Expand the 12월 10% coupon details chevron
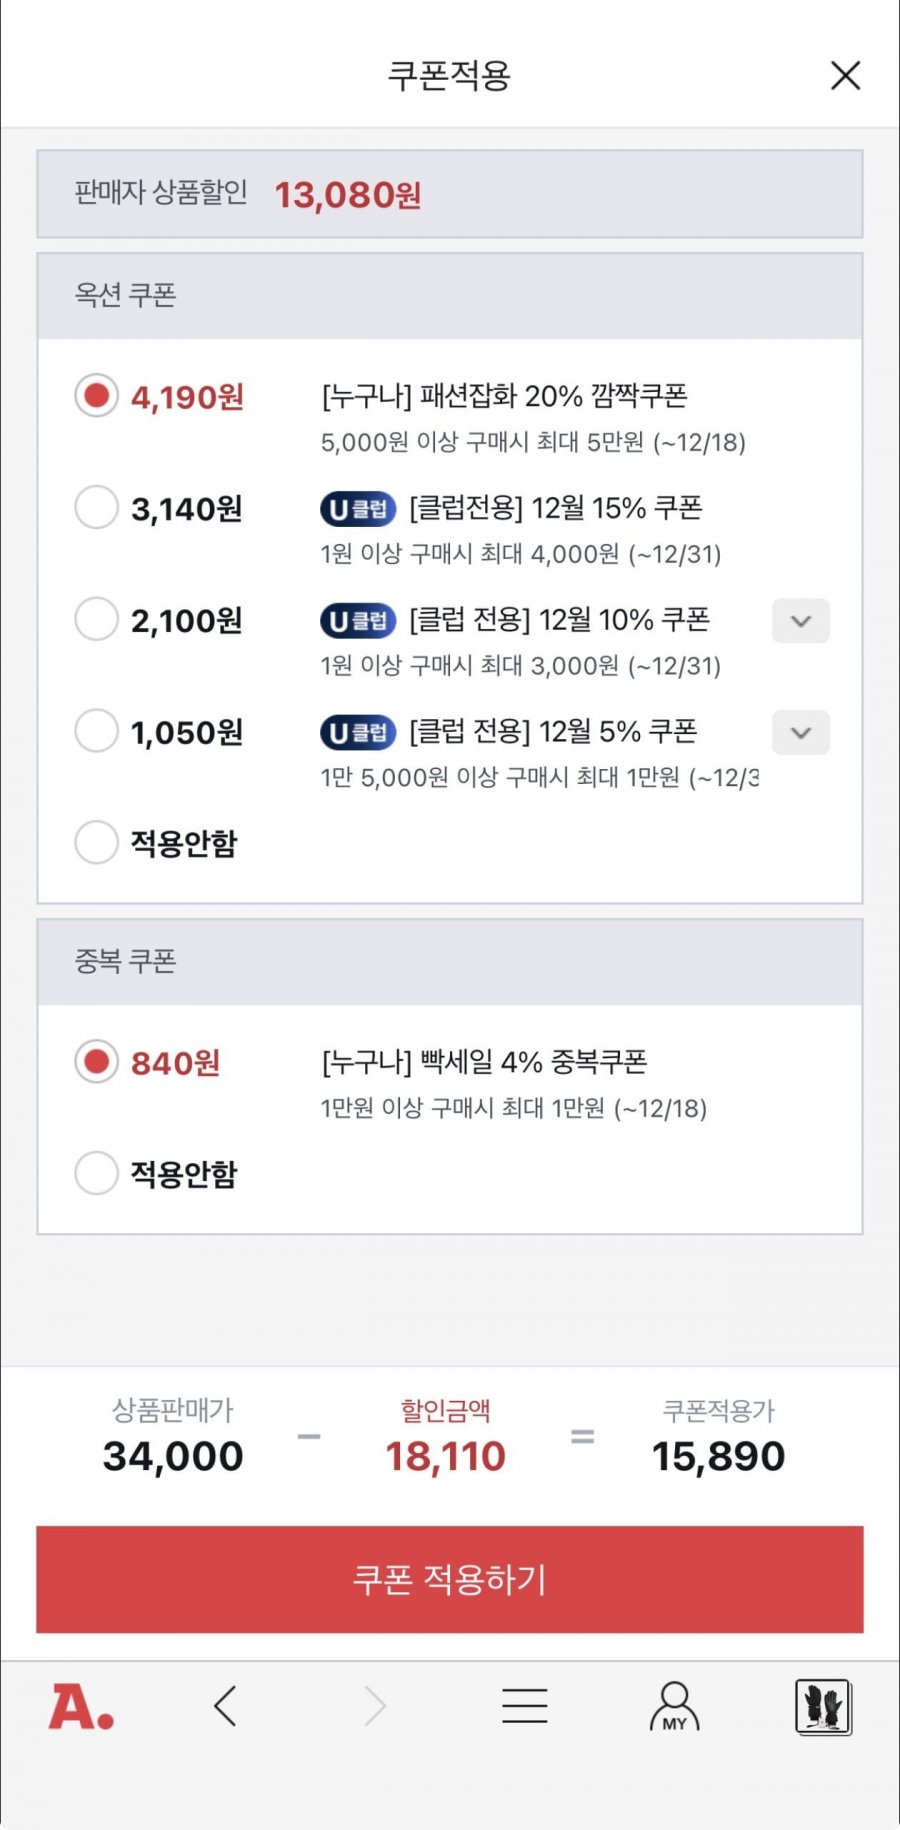Viewport: 900px width, 1830px height. [801, 621]
